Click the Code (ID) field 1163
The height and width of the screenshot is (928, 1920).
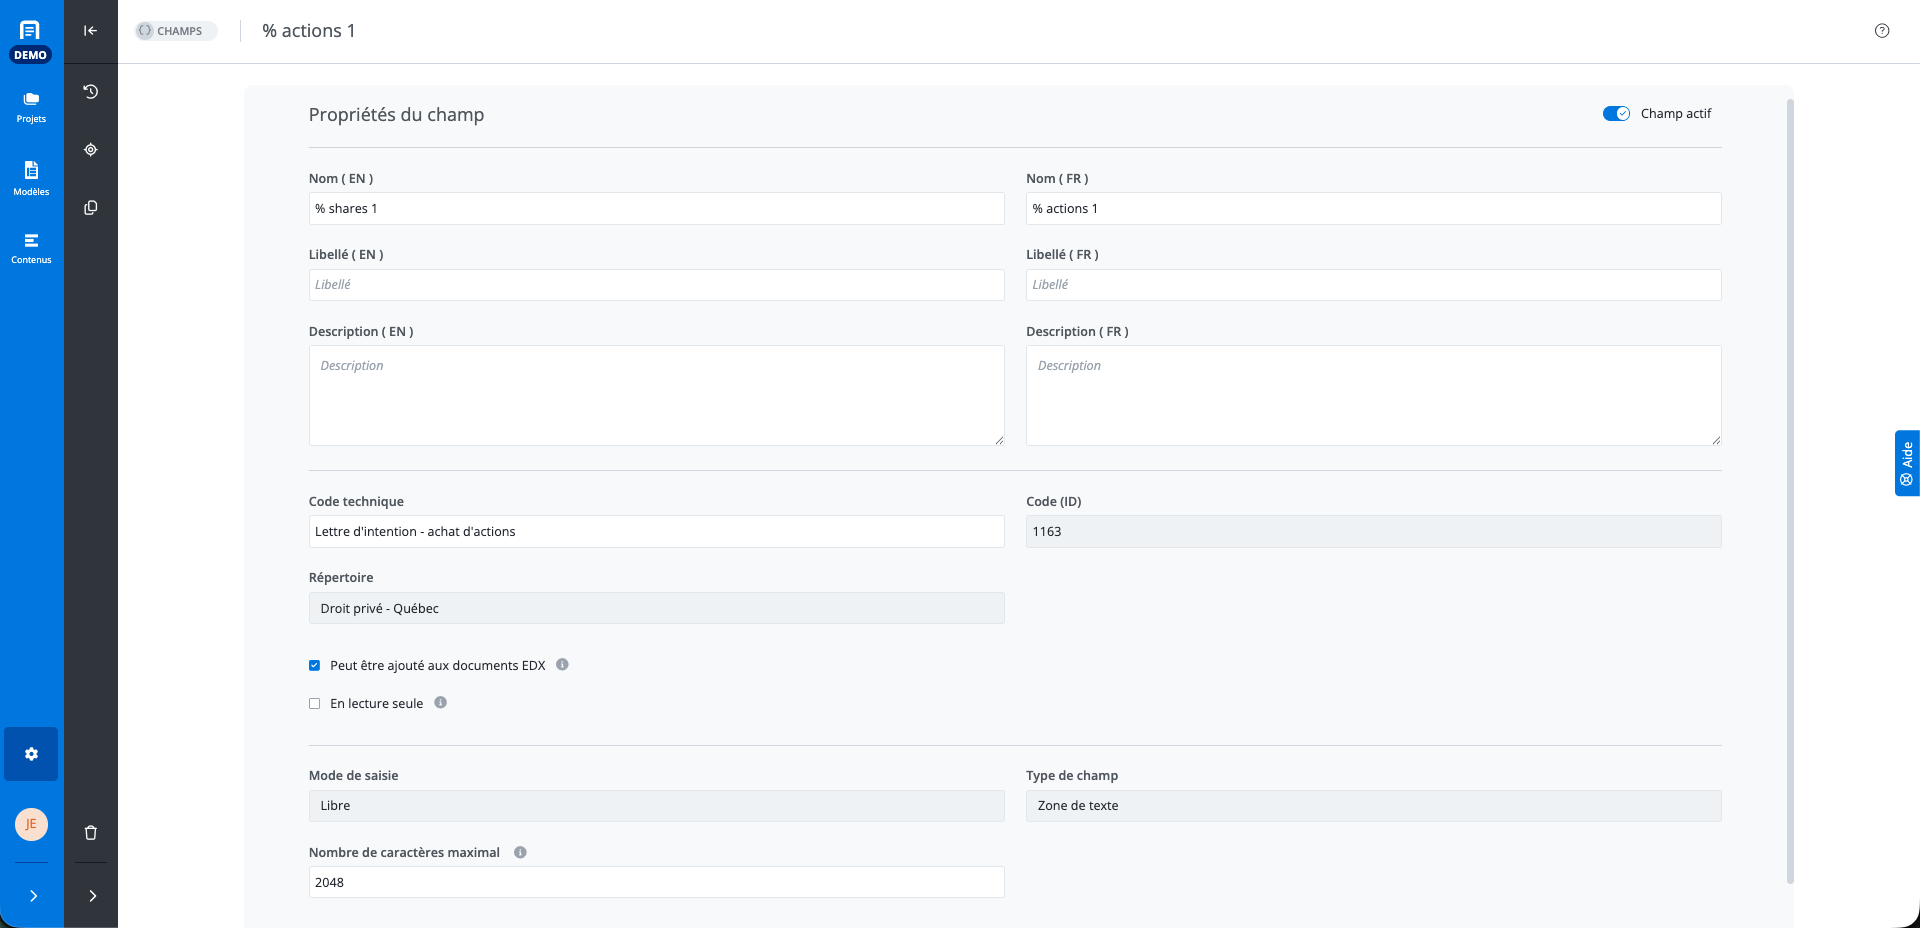[1373, 532]
